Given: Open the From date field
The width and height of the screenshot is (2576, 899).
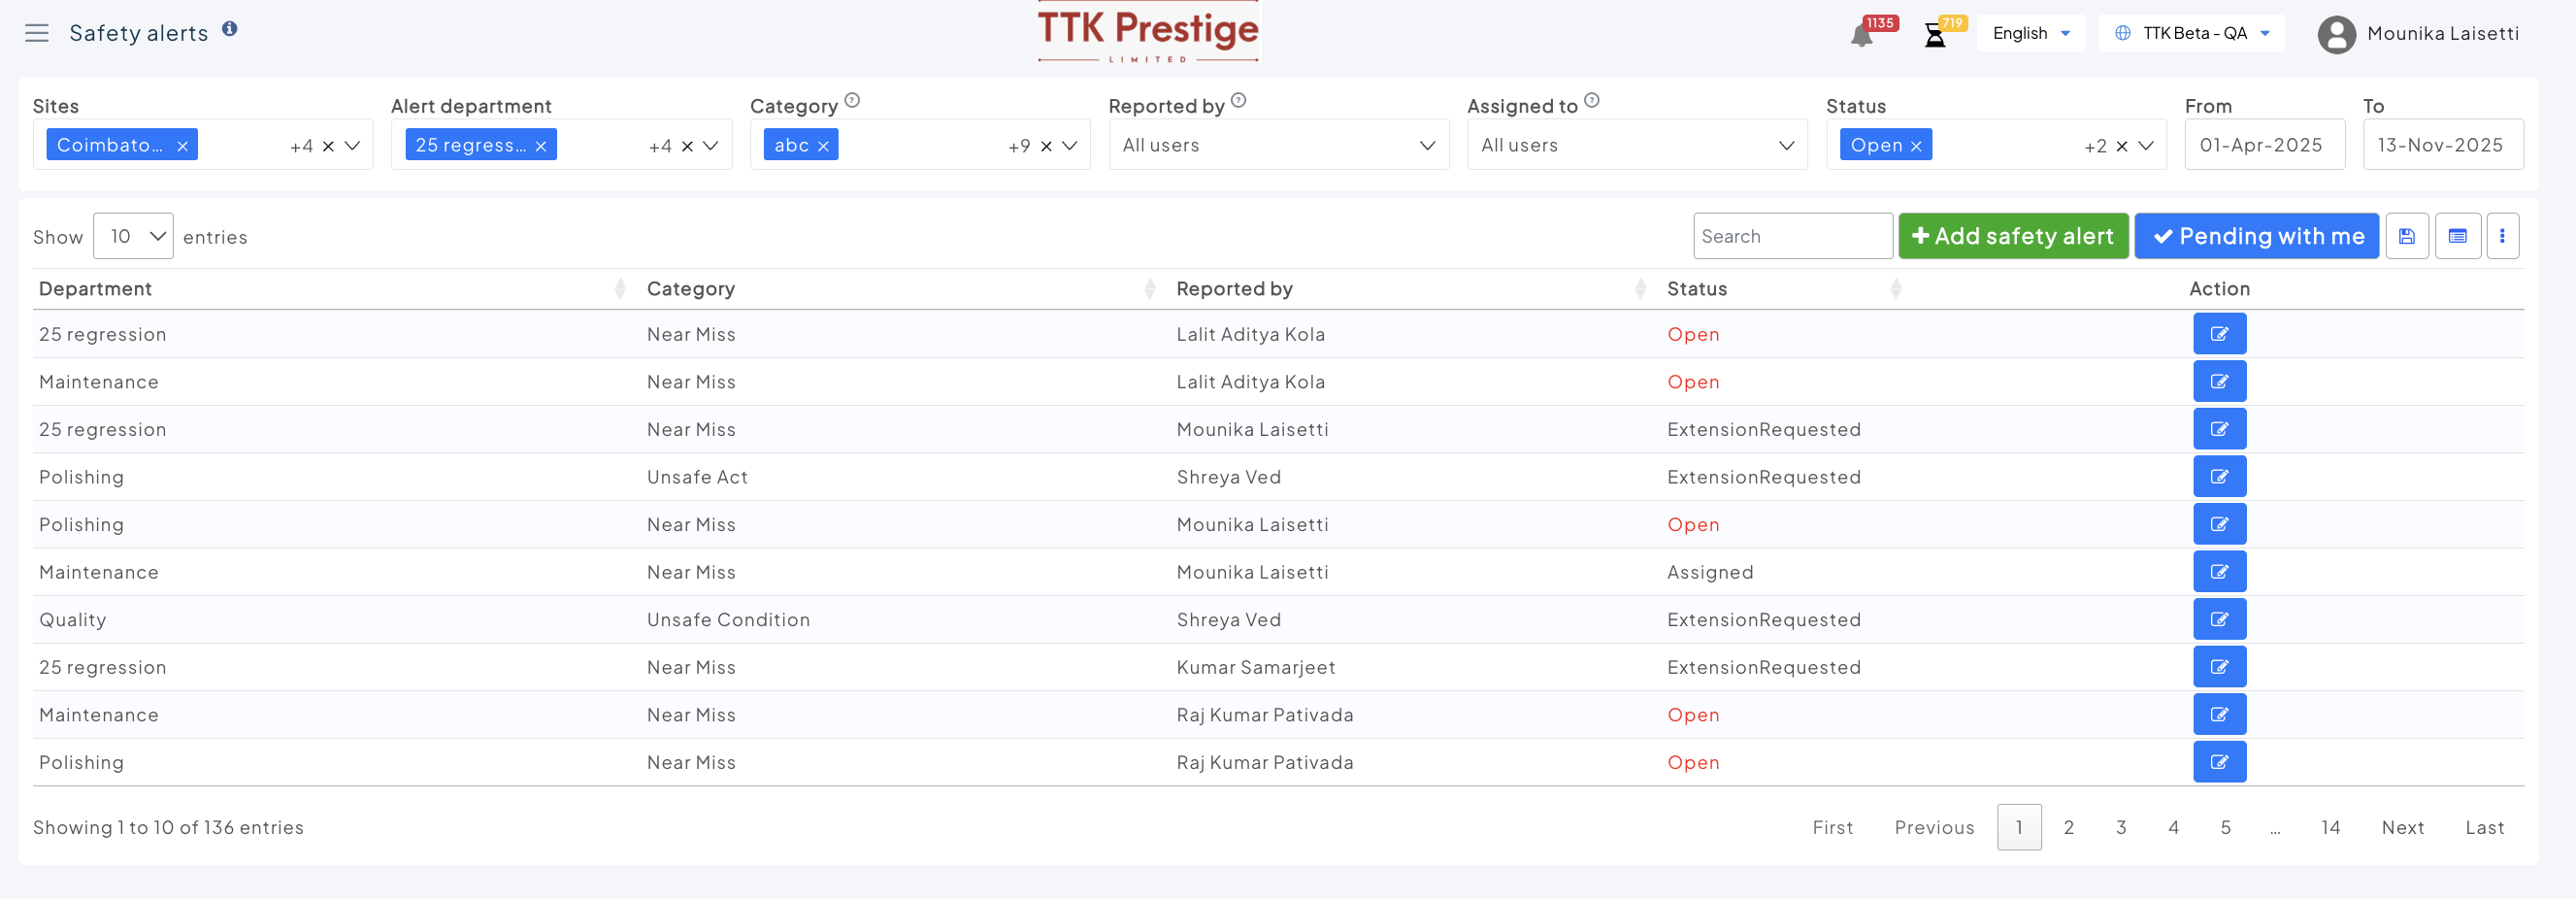Looking at the screenshot, I should [x=2263, y=145].
